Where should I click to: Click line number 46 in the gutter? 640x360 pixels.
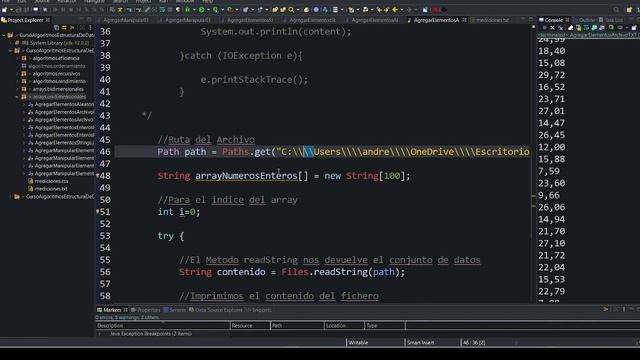tap(105, 152)
